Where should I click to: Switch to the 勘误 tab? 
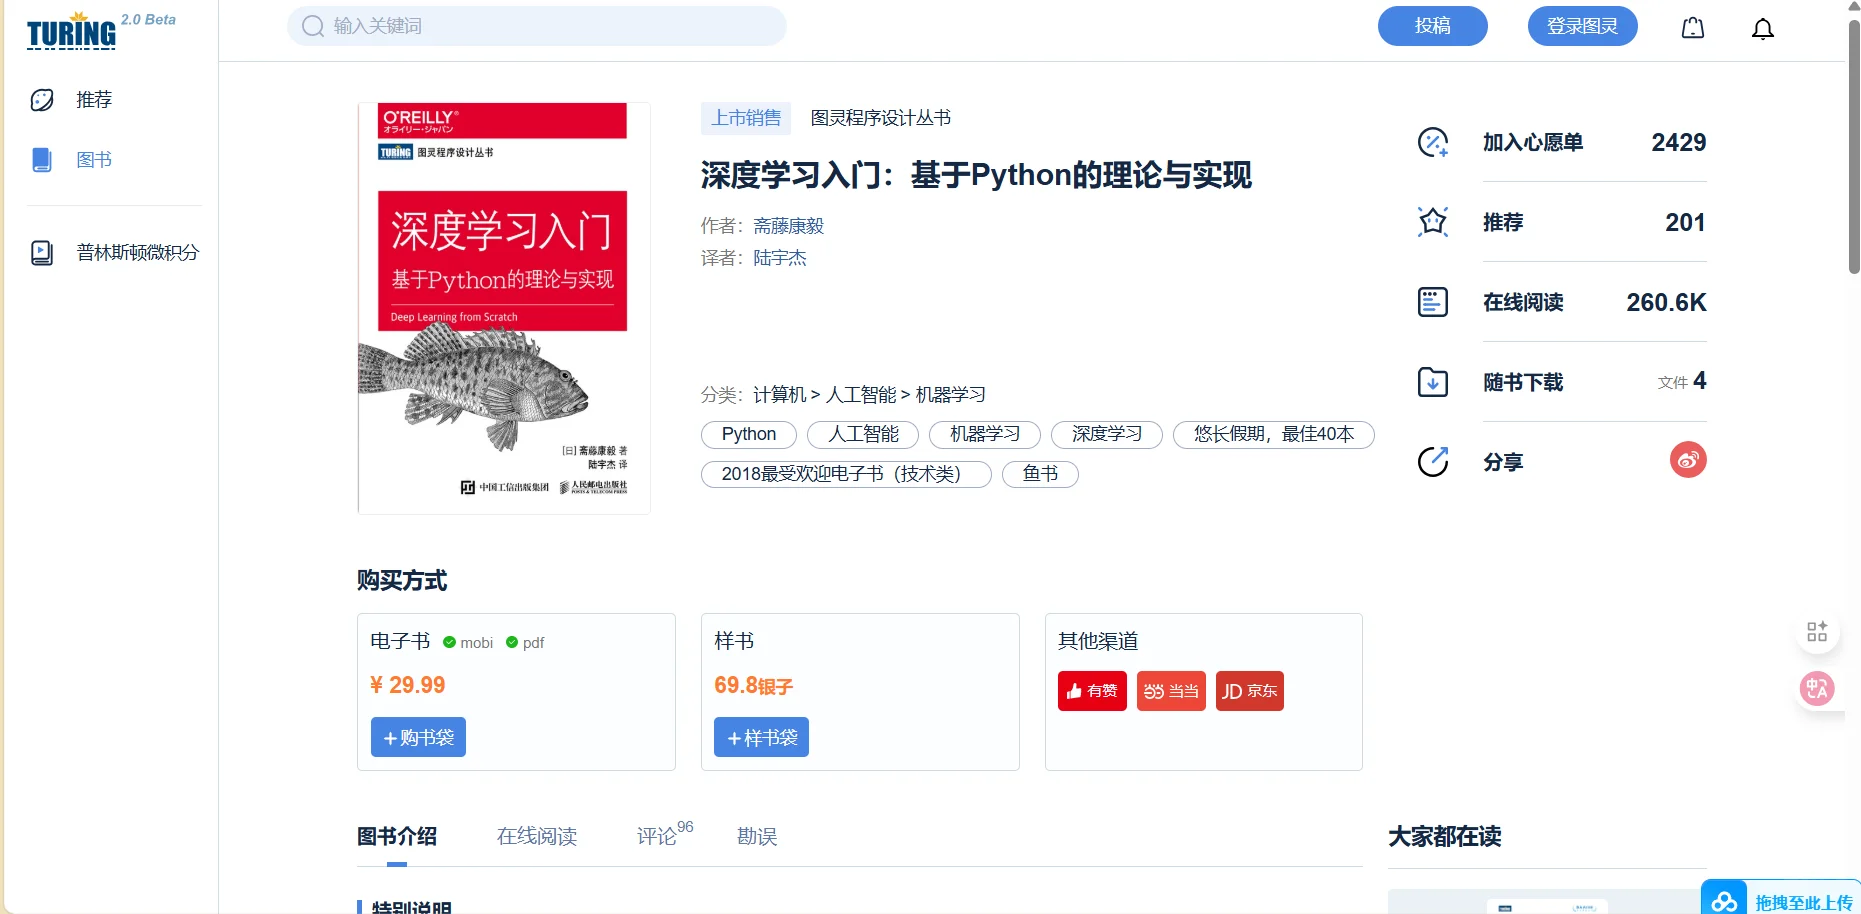757,836
